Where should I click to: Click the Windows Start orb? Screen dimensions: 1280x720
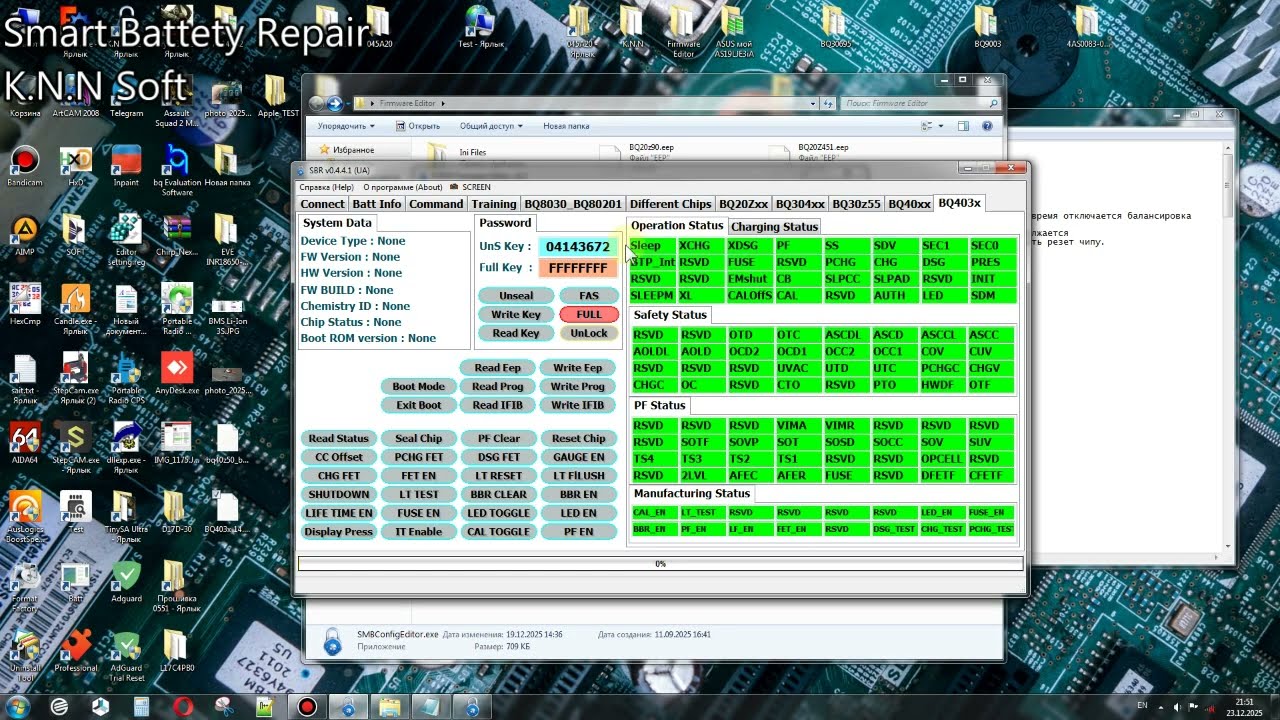click(x=18, y=707)
